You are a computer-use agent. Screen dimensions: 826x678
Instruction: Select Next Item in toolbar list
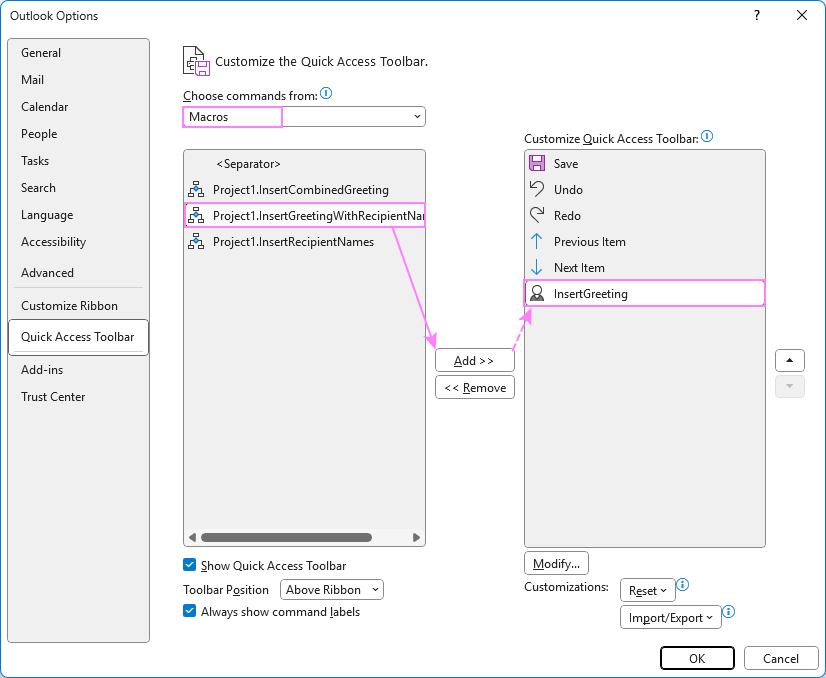(x=644, y=267)
